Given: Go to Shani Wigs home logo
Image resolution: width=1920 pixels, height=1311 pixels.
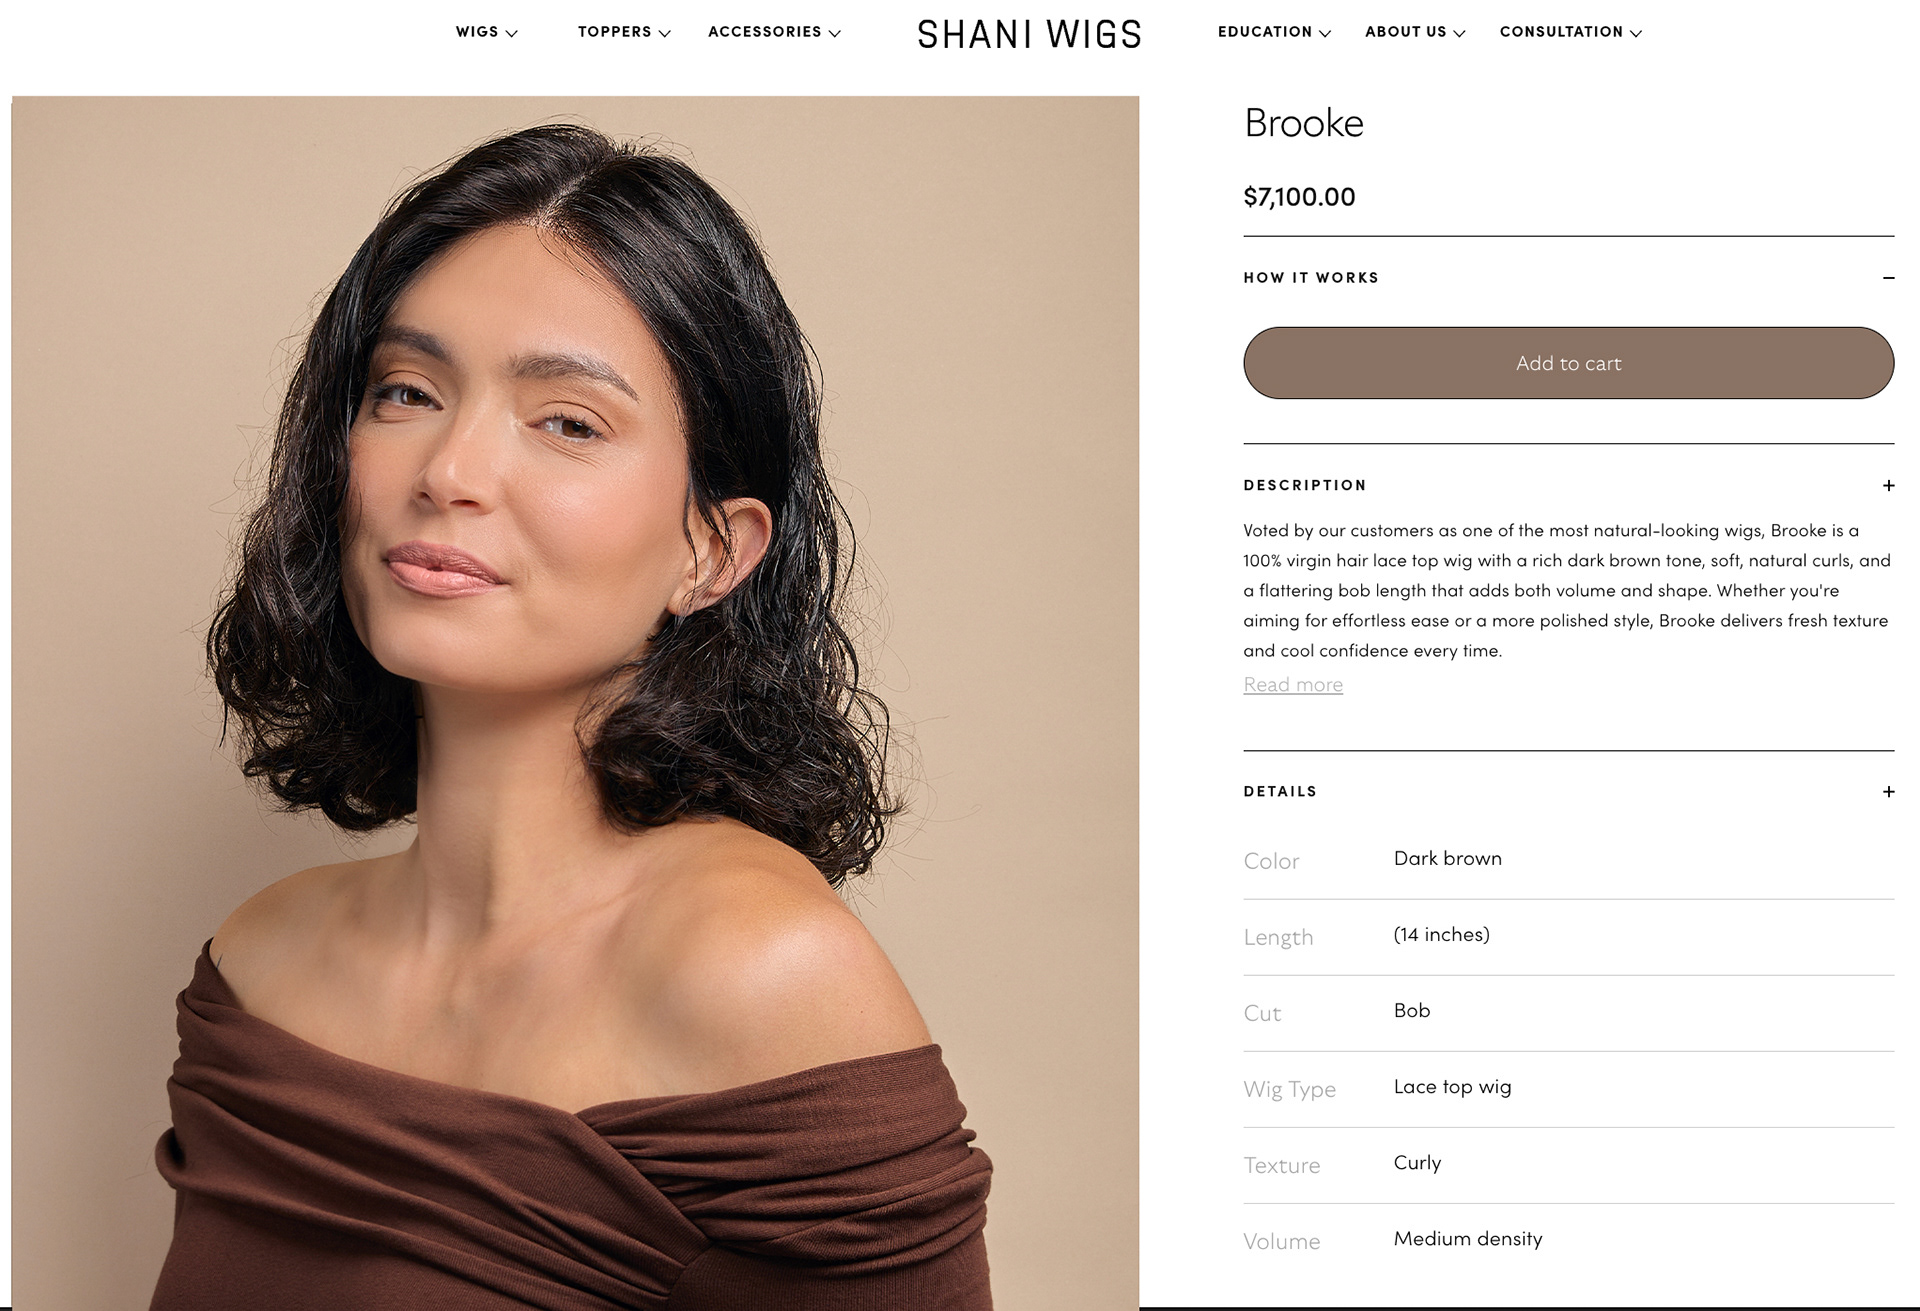Looking at the screenshot, I should (x=1029, y=34).
